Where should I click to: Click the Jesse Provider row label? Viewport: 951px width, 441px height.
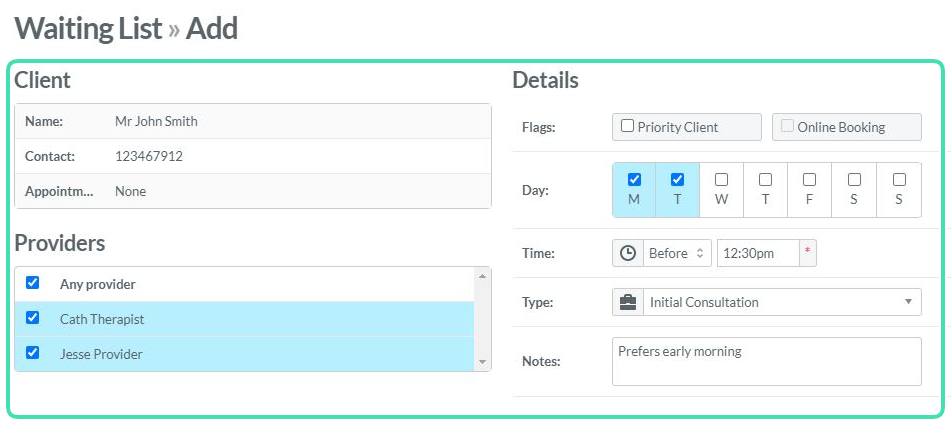pyautogui.click(x=101, y=354)
